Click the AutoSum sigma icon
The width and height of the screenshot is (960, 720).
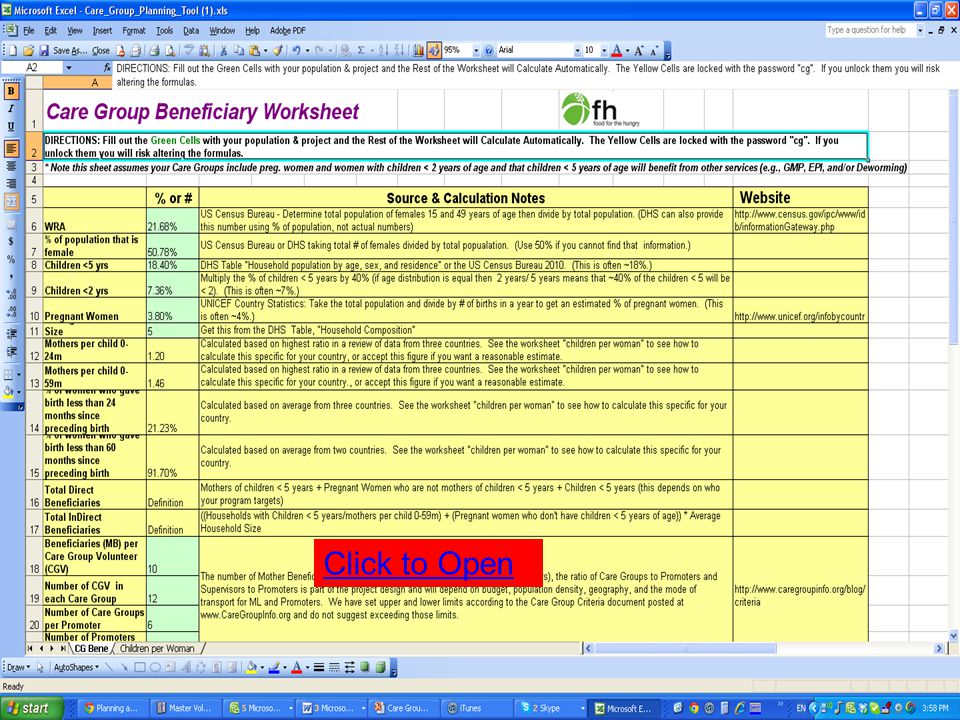[361, 50]
